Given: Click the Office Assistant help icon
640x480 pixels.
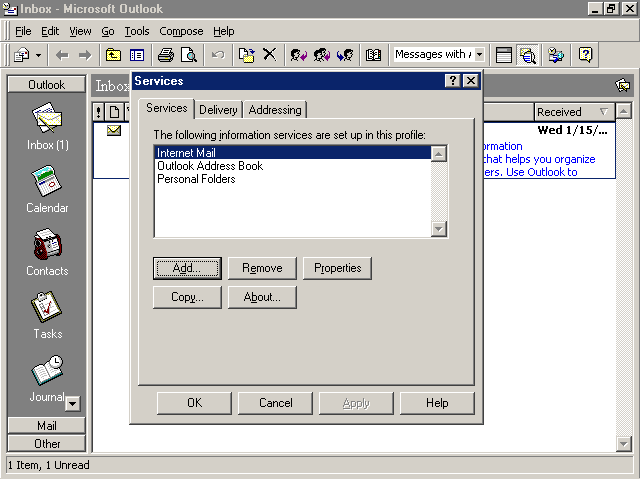Looking at the screenshot, I should click(586, 55).
